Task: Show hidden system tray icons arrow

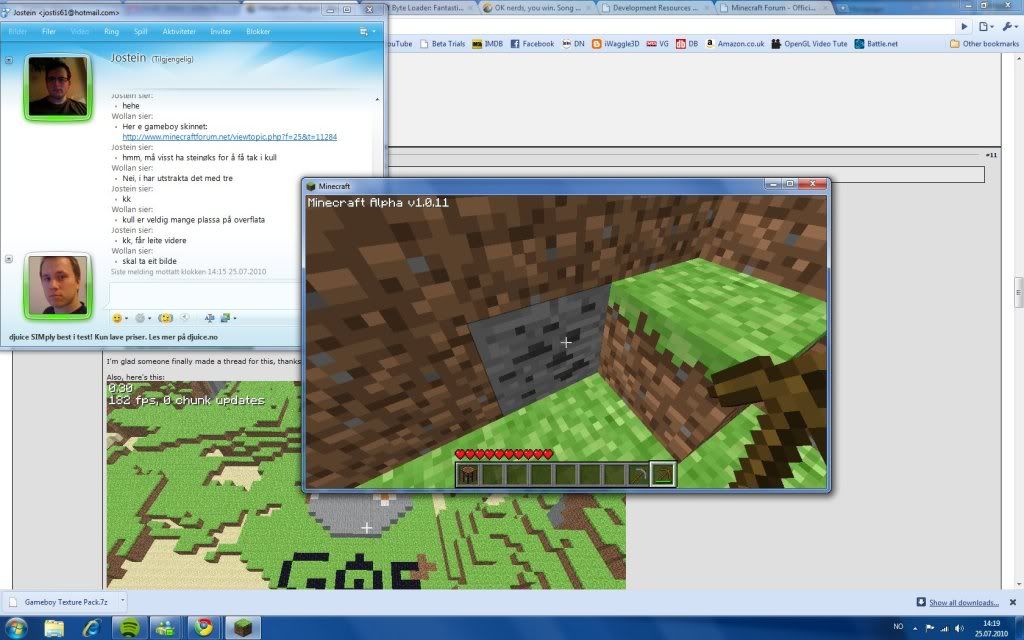Action: [x=916, y=628]
